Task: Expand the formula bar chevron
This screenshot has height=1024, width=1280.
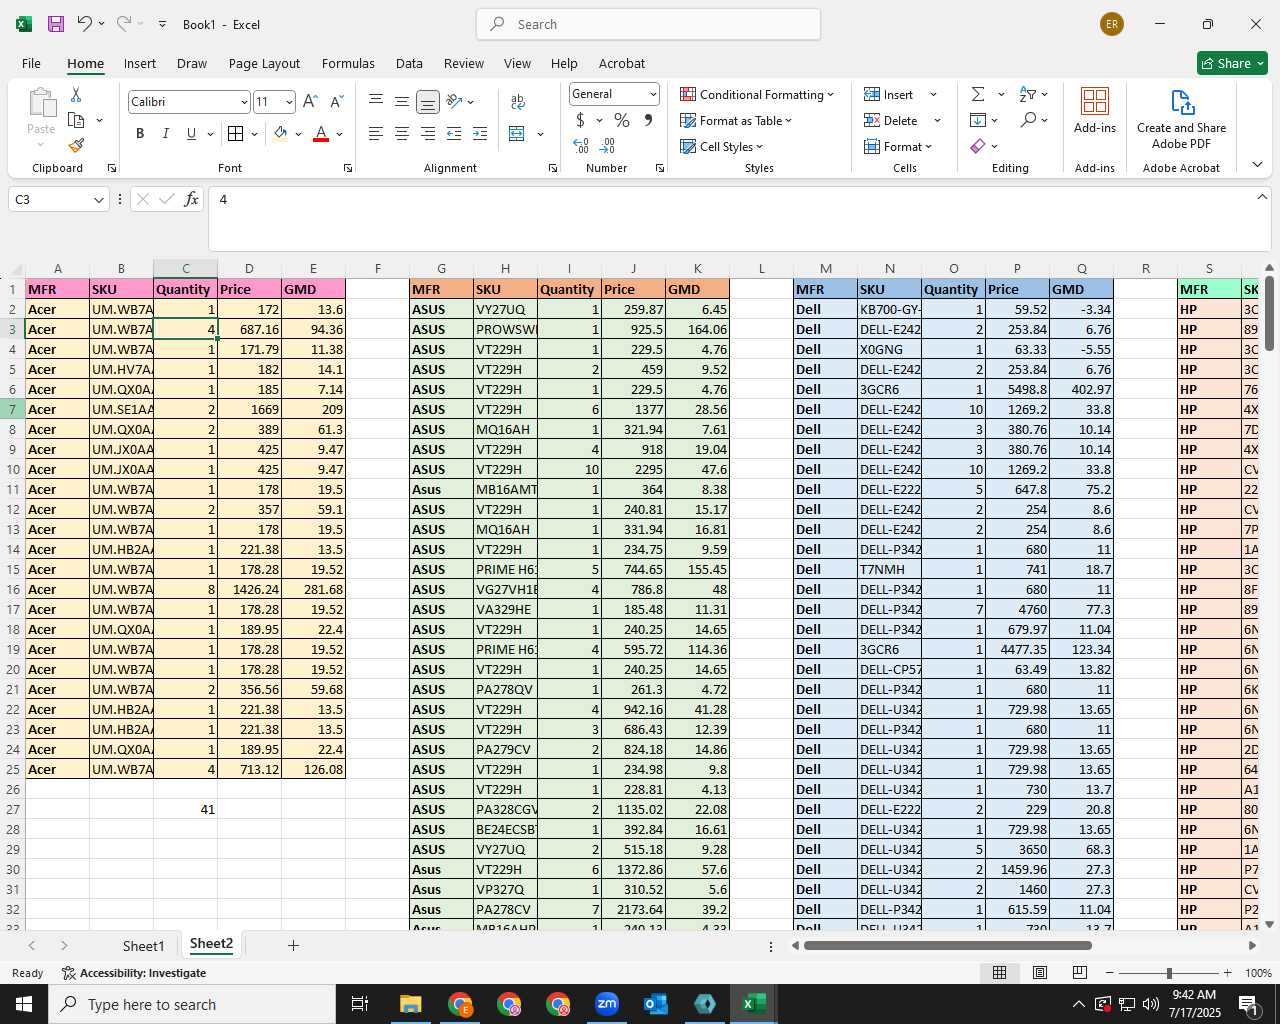Action: tap(1262, 197)
